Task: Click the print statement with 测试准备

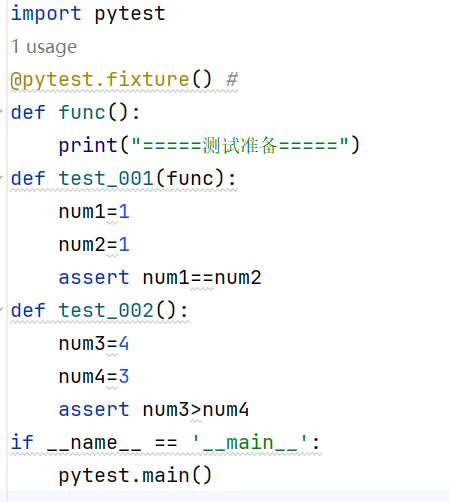Action: coord(209,145)
